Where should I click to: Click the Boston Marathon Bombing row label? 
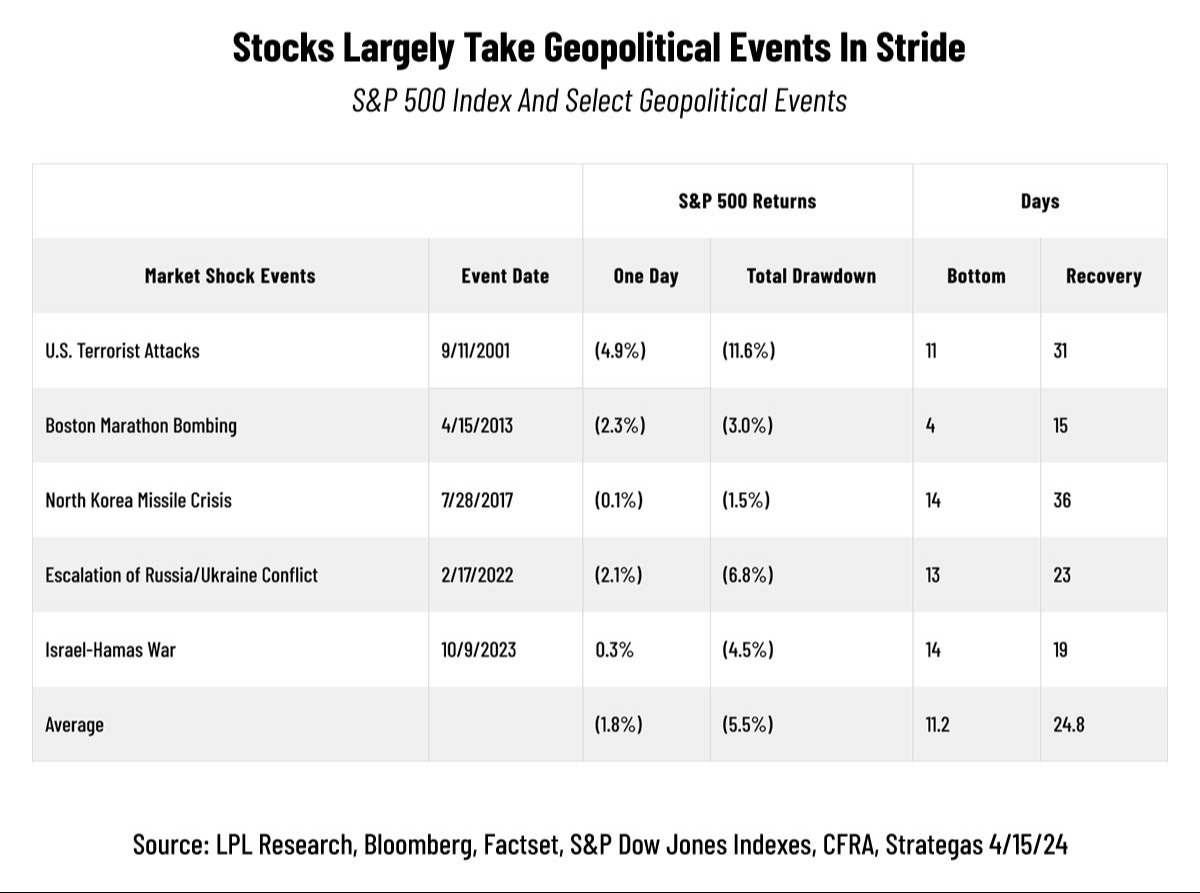click(x=141, y=425)
